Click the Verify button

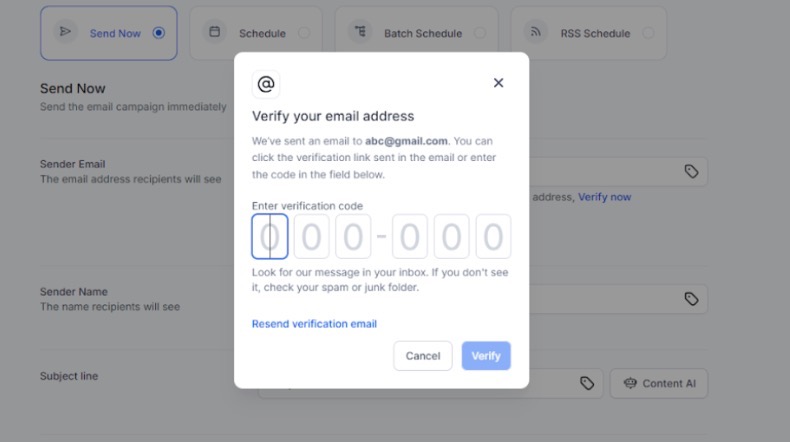pyautogui.click(x=486, y=356)
